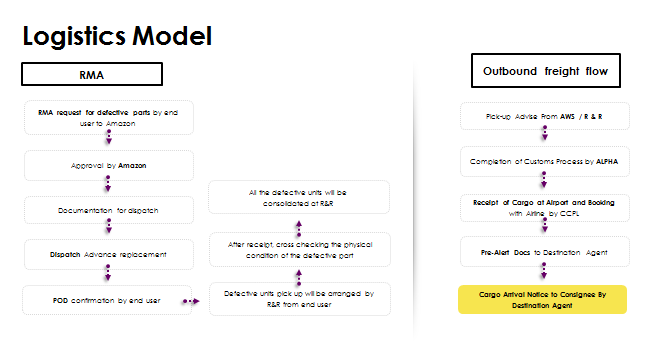Screen dimensions: 659x361
Task: Select the Dispatch Advance replacement box
Action: click(x=109, y=254)
